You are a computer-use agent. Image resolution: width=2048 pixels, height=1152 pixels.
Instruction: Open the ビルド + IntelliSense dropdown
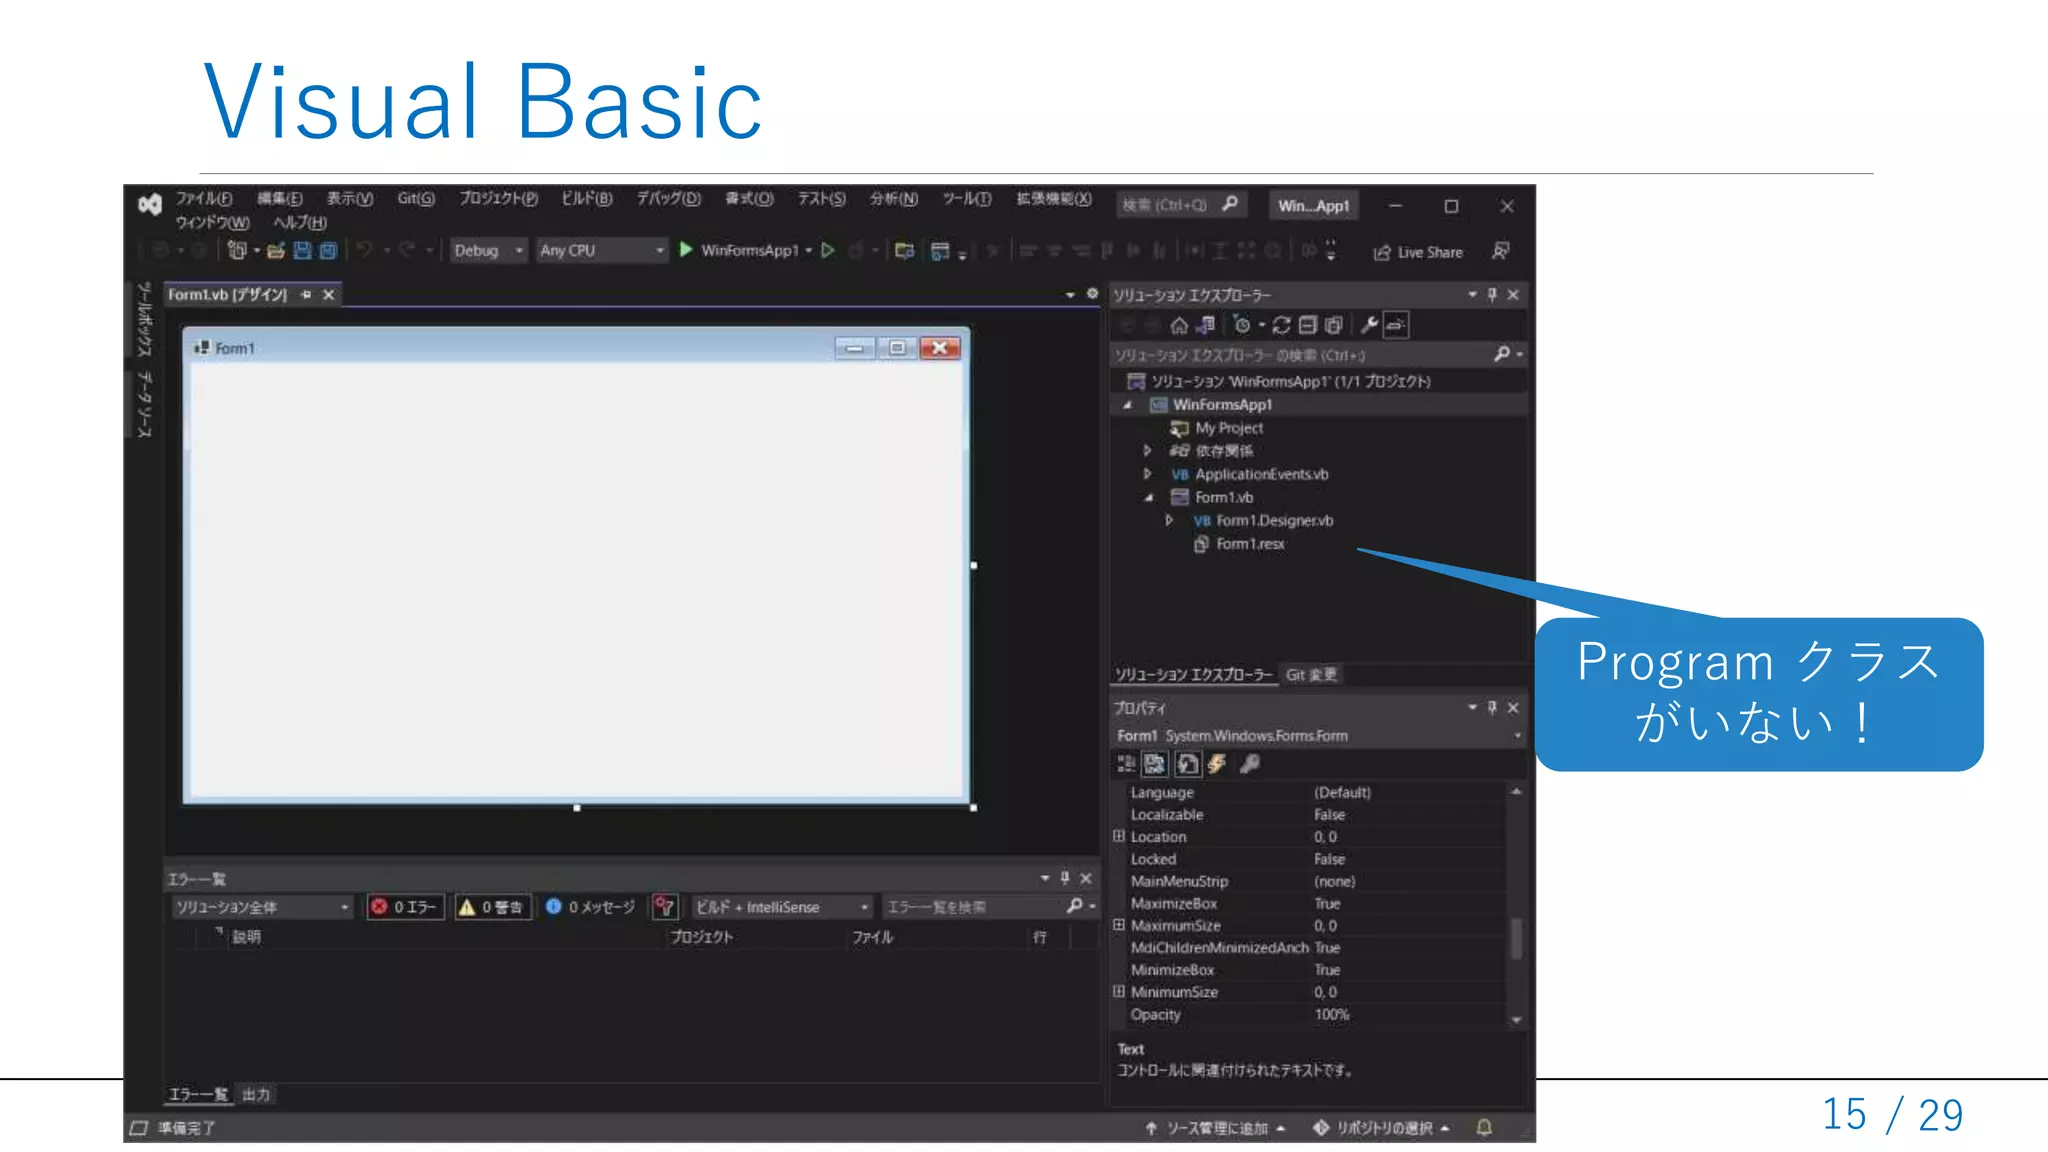click(783, 907)
